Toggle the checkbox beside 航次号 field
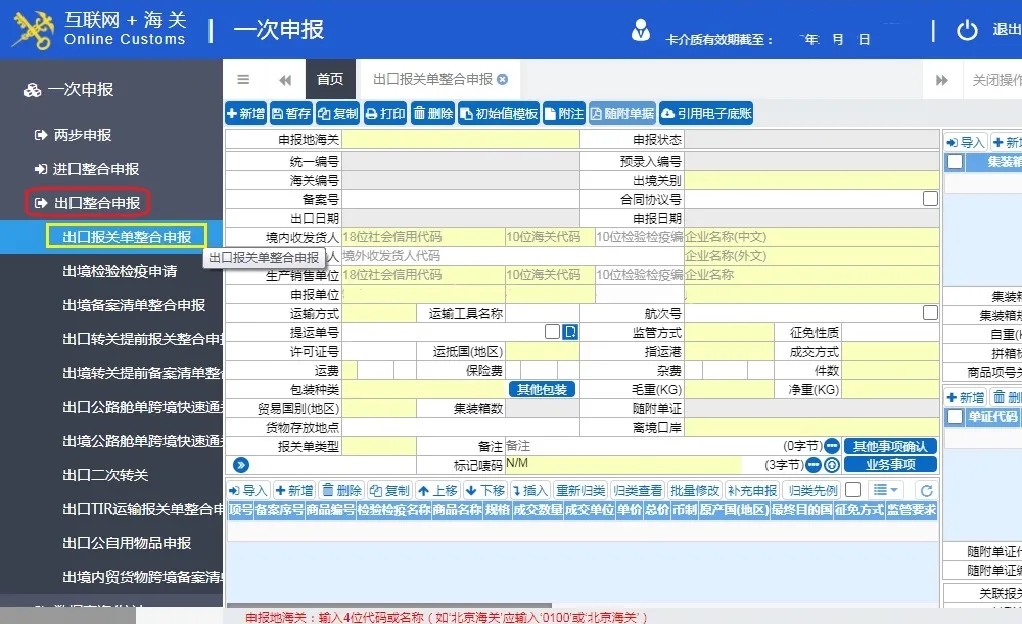The width and height of the screenshot is (1022, 624). (x=930, y=313)
